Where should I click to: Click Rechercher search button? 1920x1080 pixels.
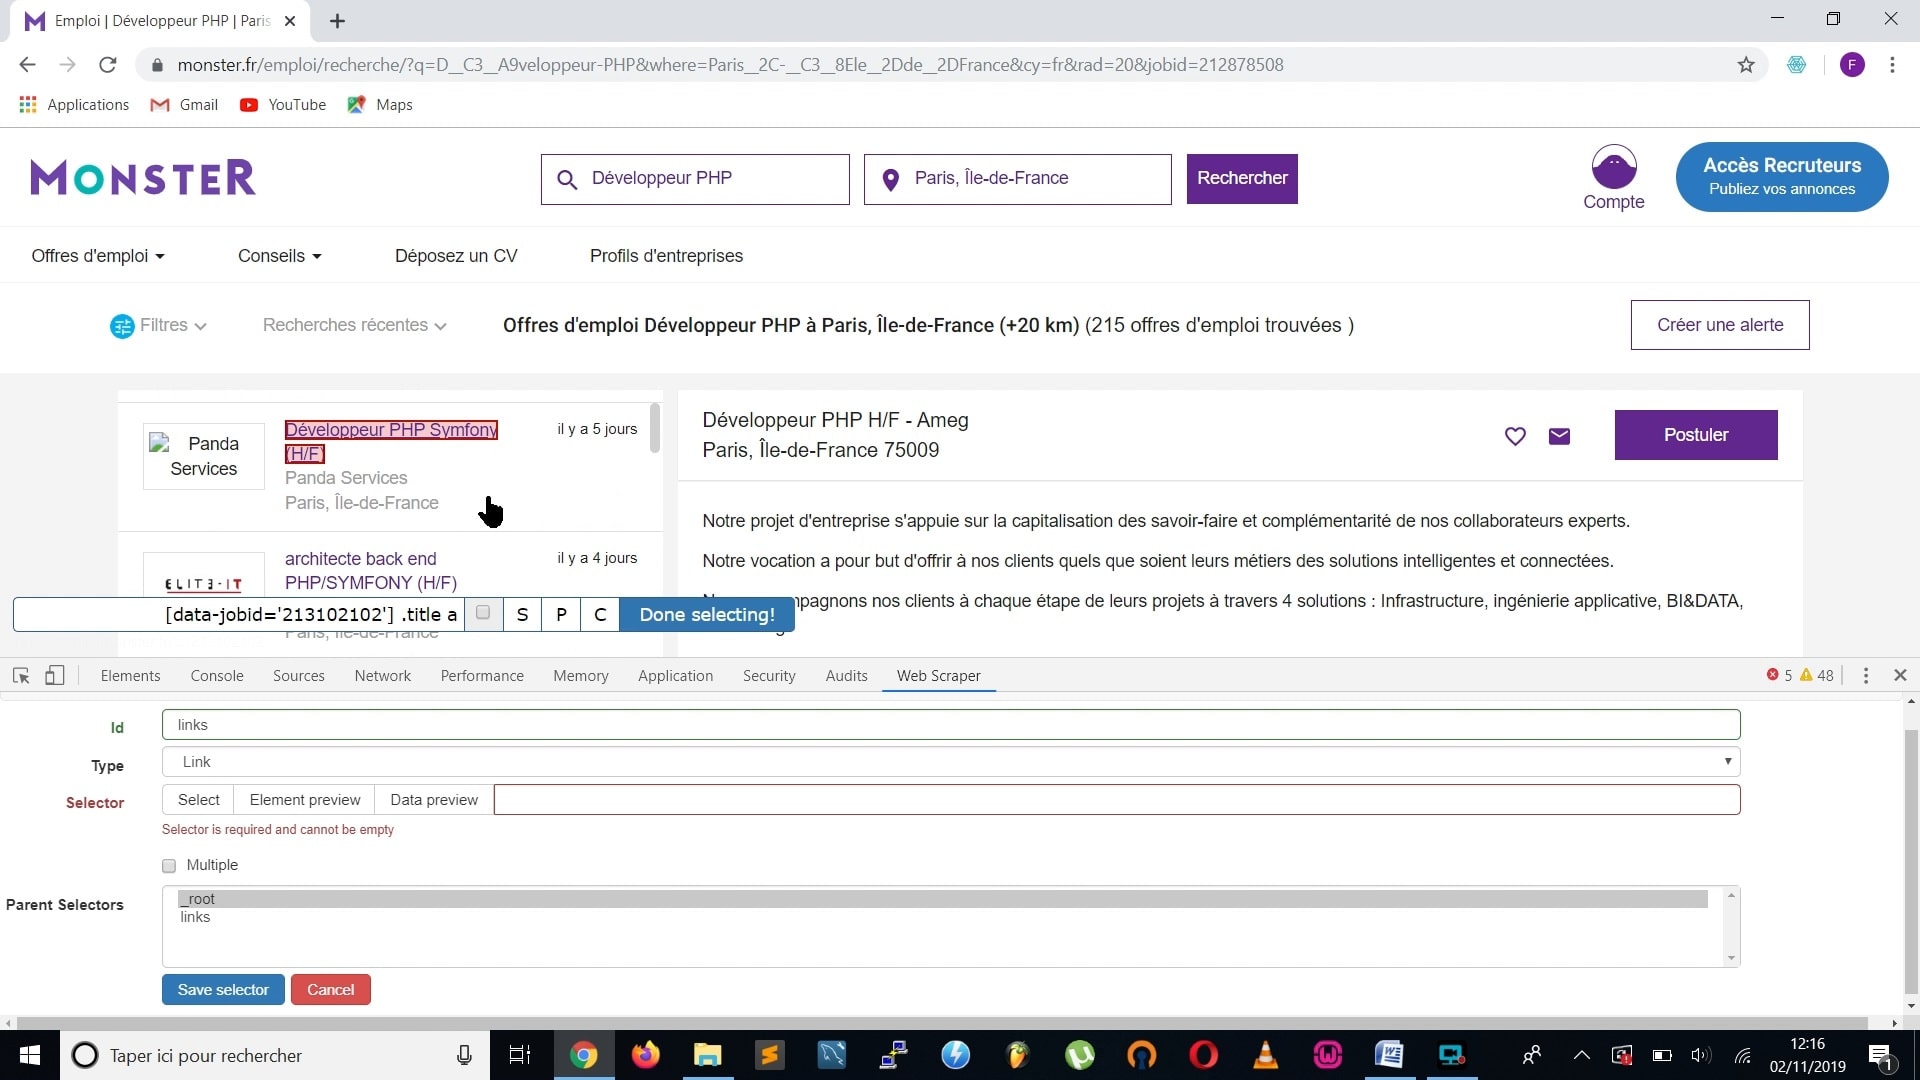pos(1242,179)
